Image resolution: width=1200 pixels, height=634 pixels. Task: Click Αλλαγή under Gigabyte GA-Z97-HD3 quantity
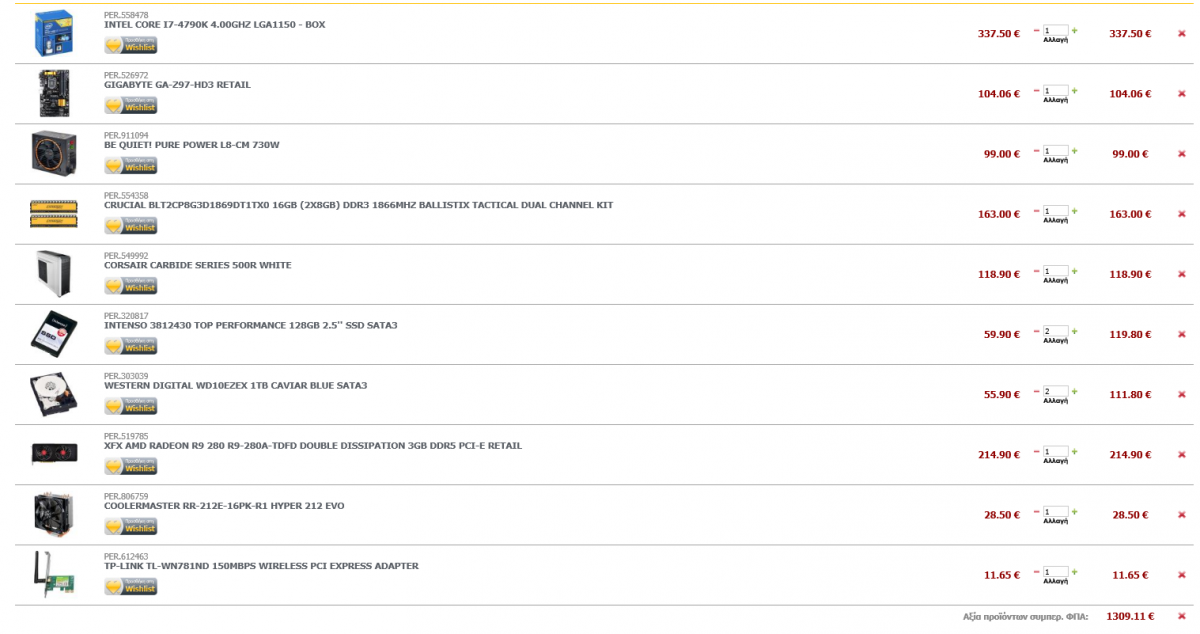(x=1055, y=100)
